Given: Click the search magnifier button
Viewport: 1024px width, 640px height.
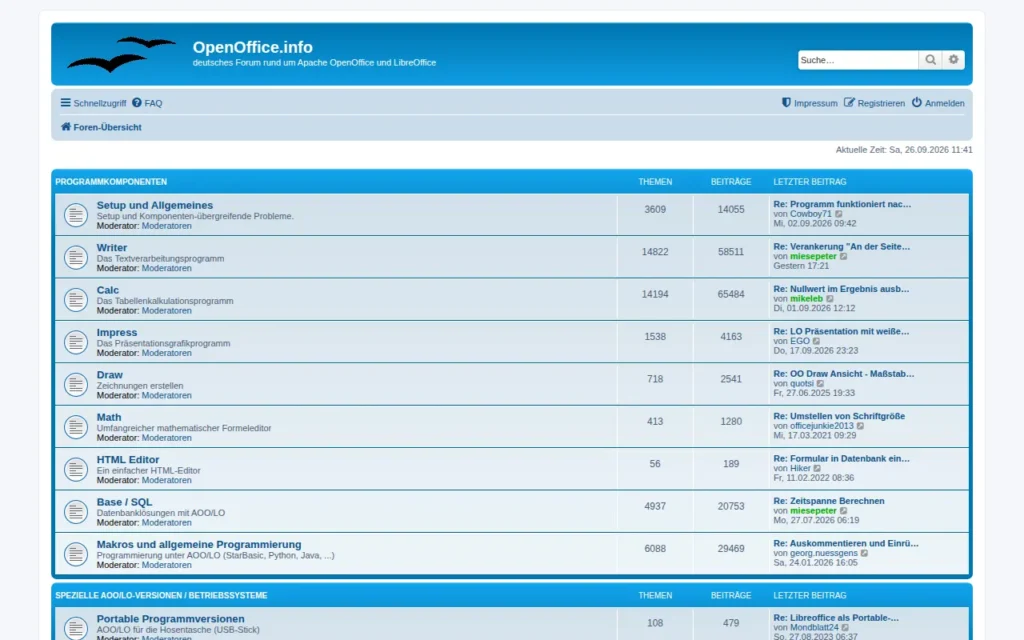Looking at the screenshot, I should 931,59.
